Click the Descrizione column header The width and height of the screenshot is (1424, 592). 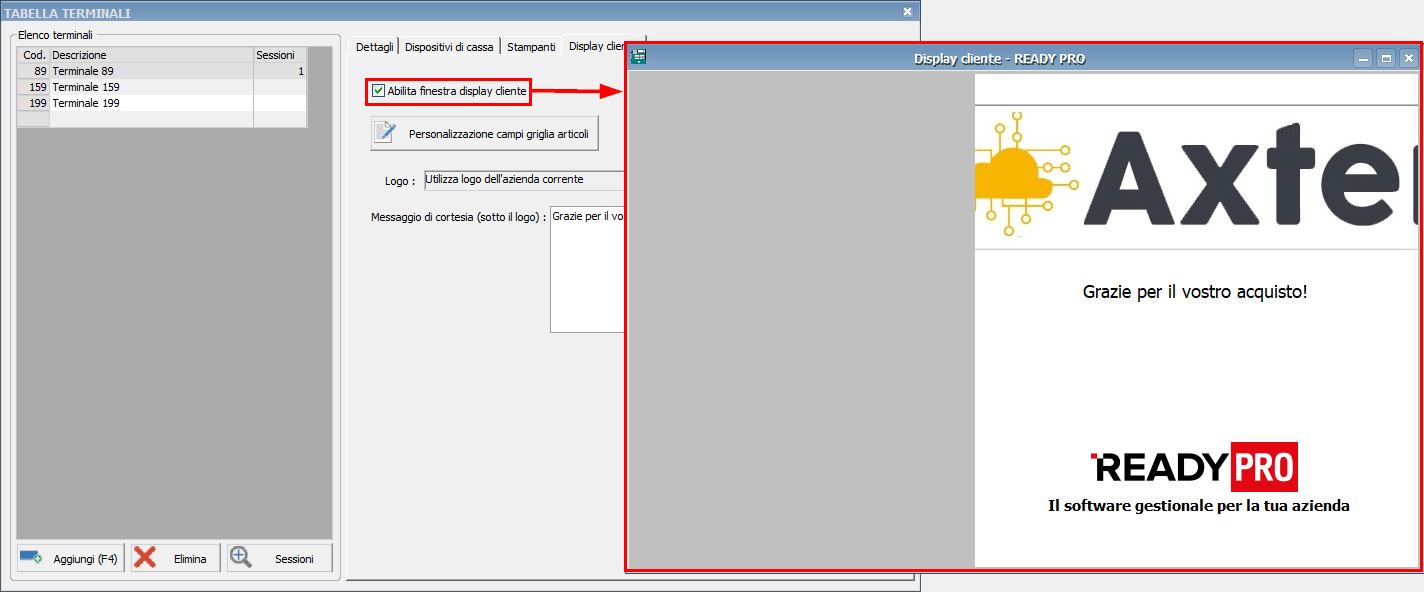(x=151, y=55)
